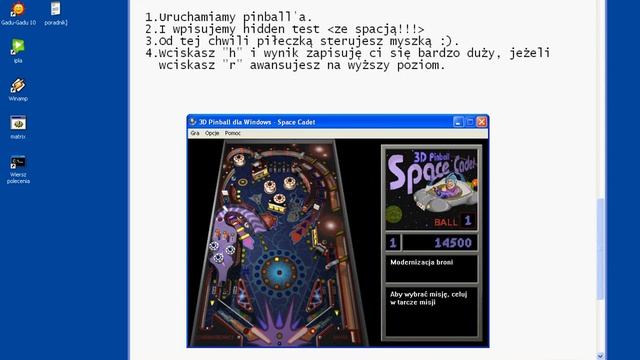The width and height of the screenshot is (640, 360).
Task: Click the 14500 score display
Action: [440, 243]
